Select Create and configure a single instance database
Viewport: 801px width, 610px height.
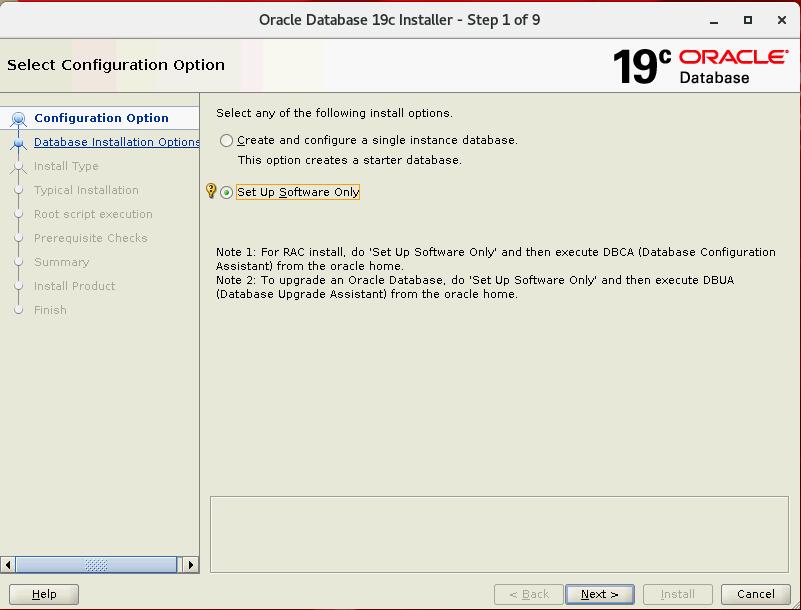(227, 141)
